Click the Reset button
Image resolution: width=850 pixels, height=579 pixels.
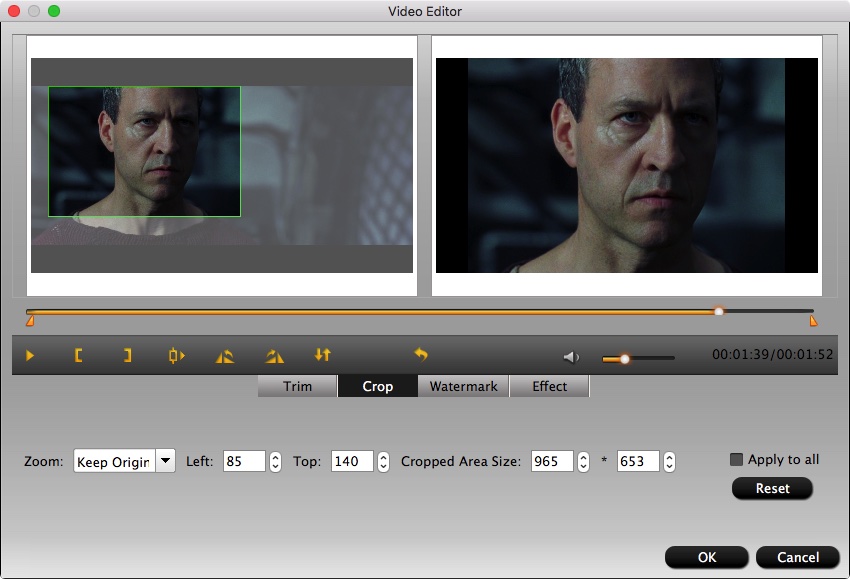772,489
